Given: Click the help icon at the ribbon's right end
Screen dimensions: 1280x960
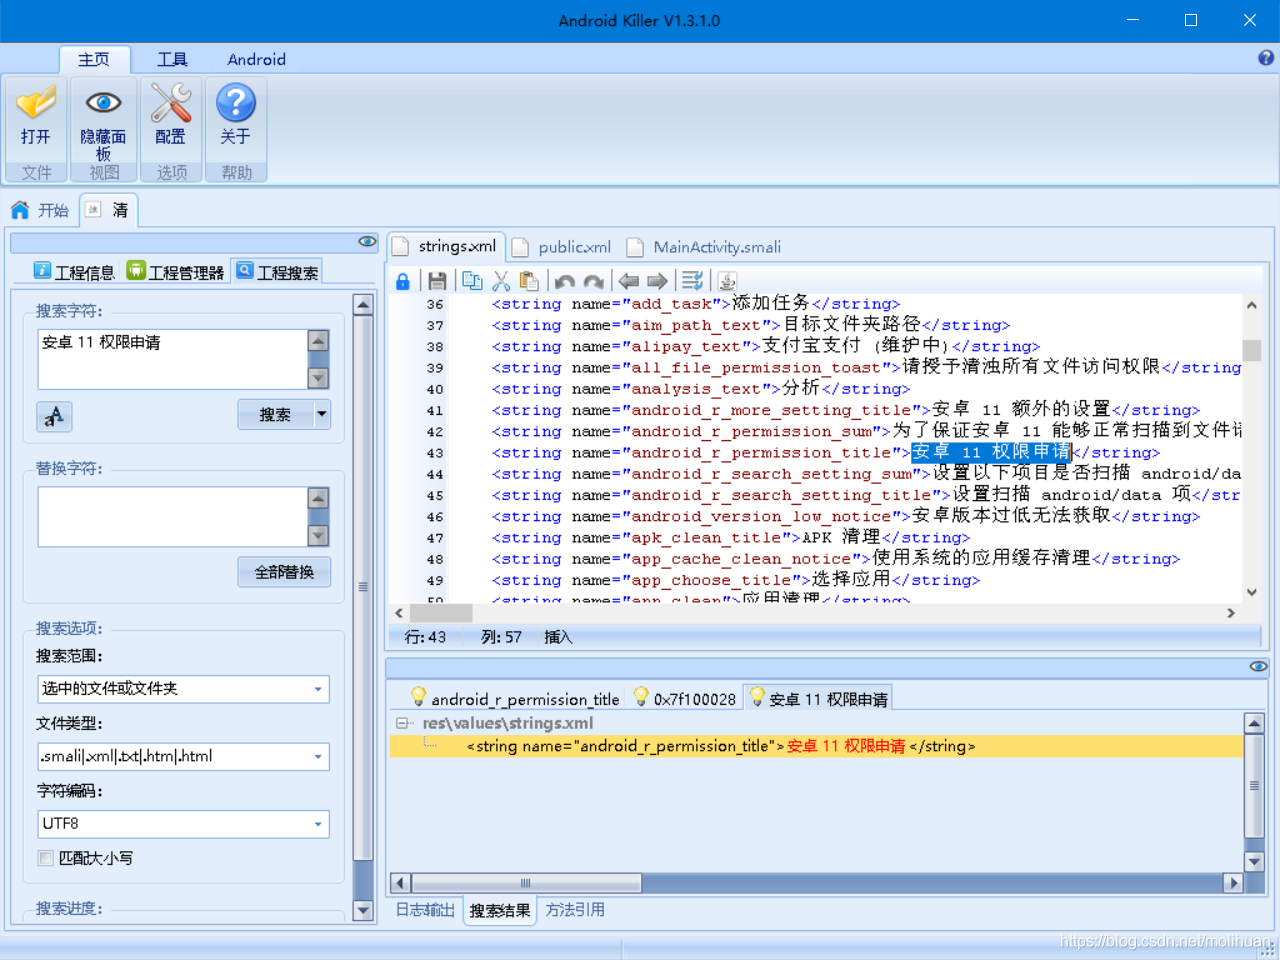Looking at the screenshot, I should tap(1266, 58).
